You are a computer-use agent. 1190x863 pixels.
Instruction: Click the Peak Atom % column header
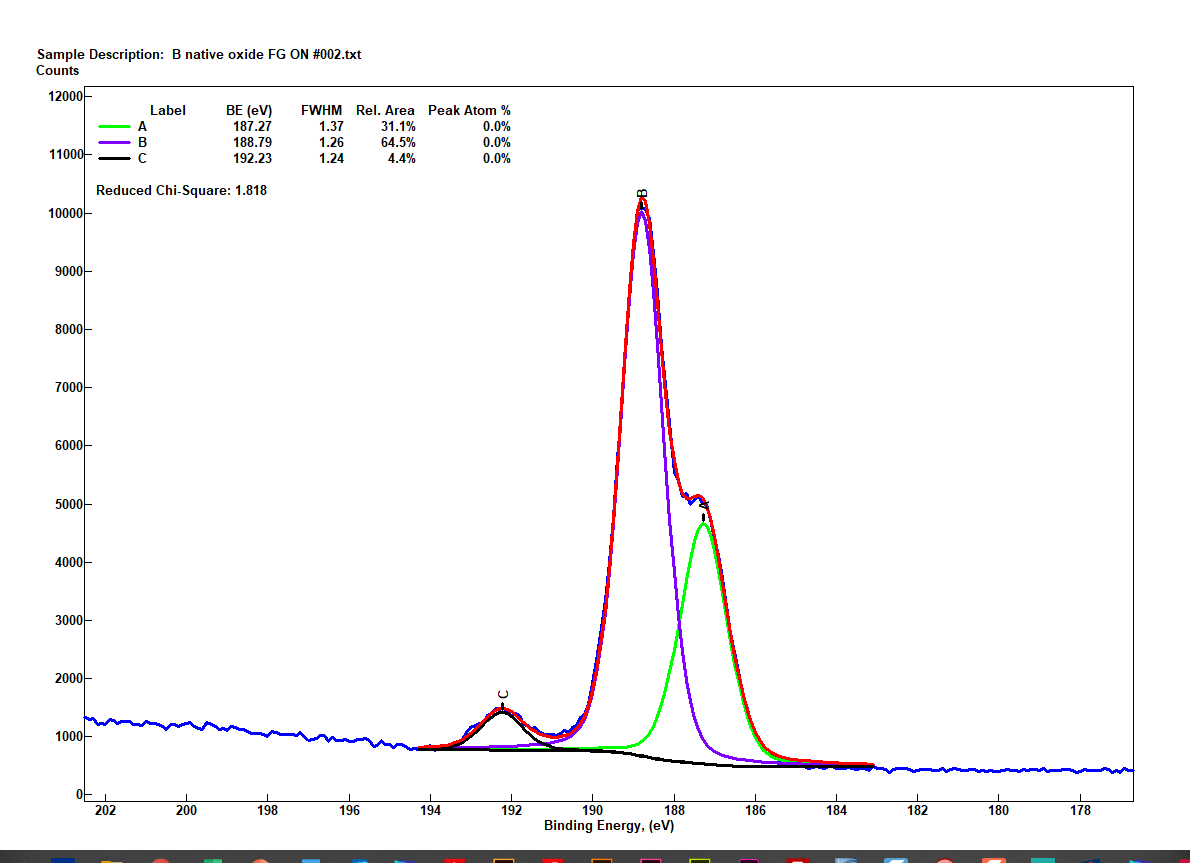click(469, 110)
